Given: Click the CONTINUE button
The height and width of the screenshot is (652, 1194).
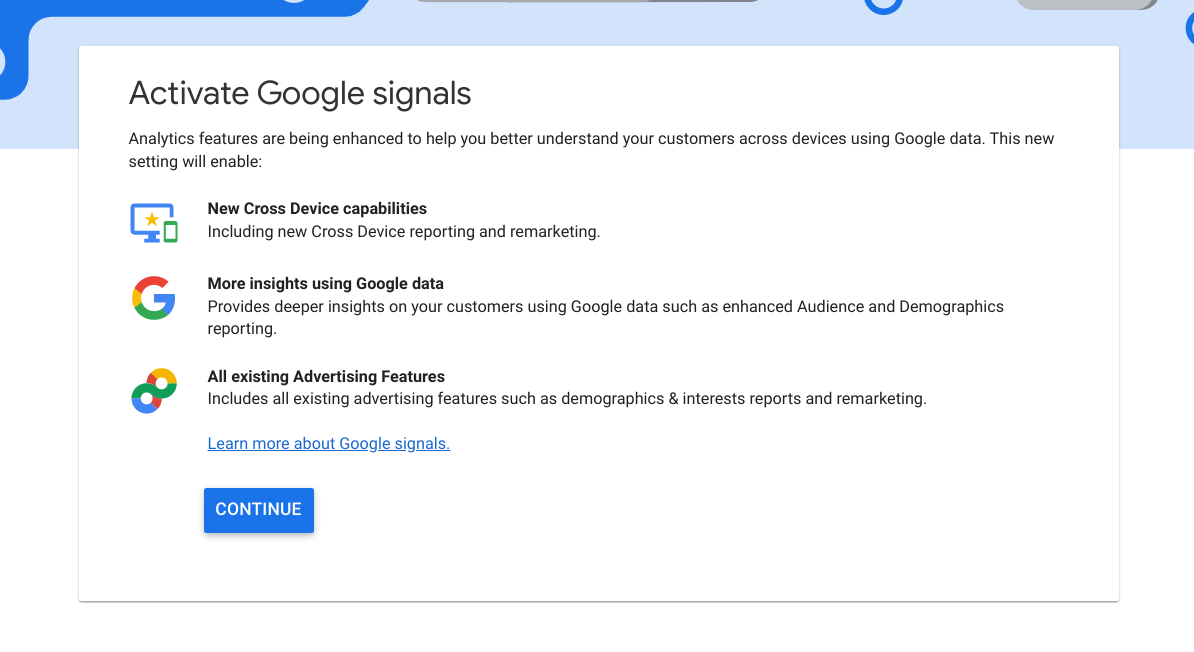Looking at the screenshot, I should point(258,510).
